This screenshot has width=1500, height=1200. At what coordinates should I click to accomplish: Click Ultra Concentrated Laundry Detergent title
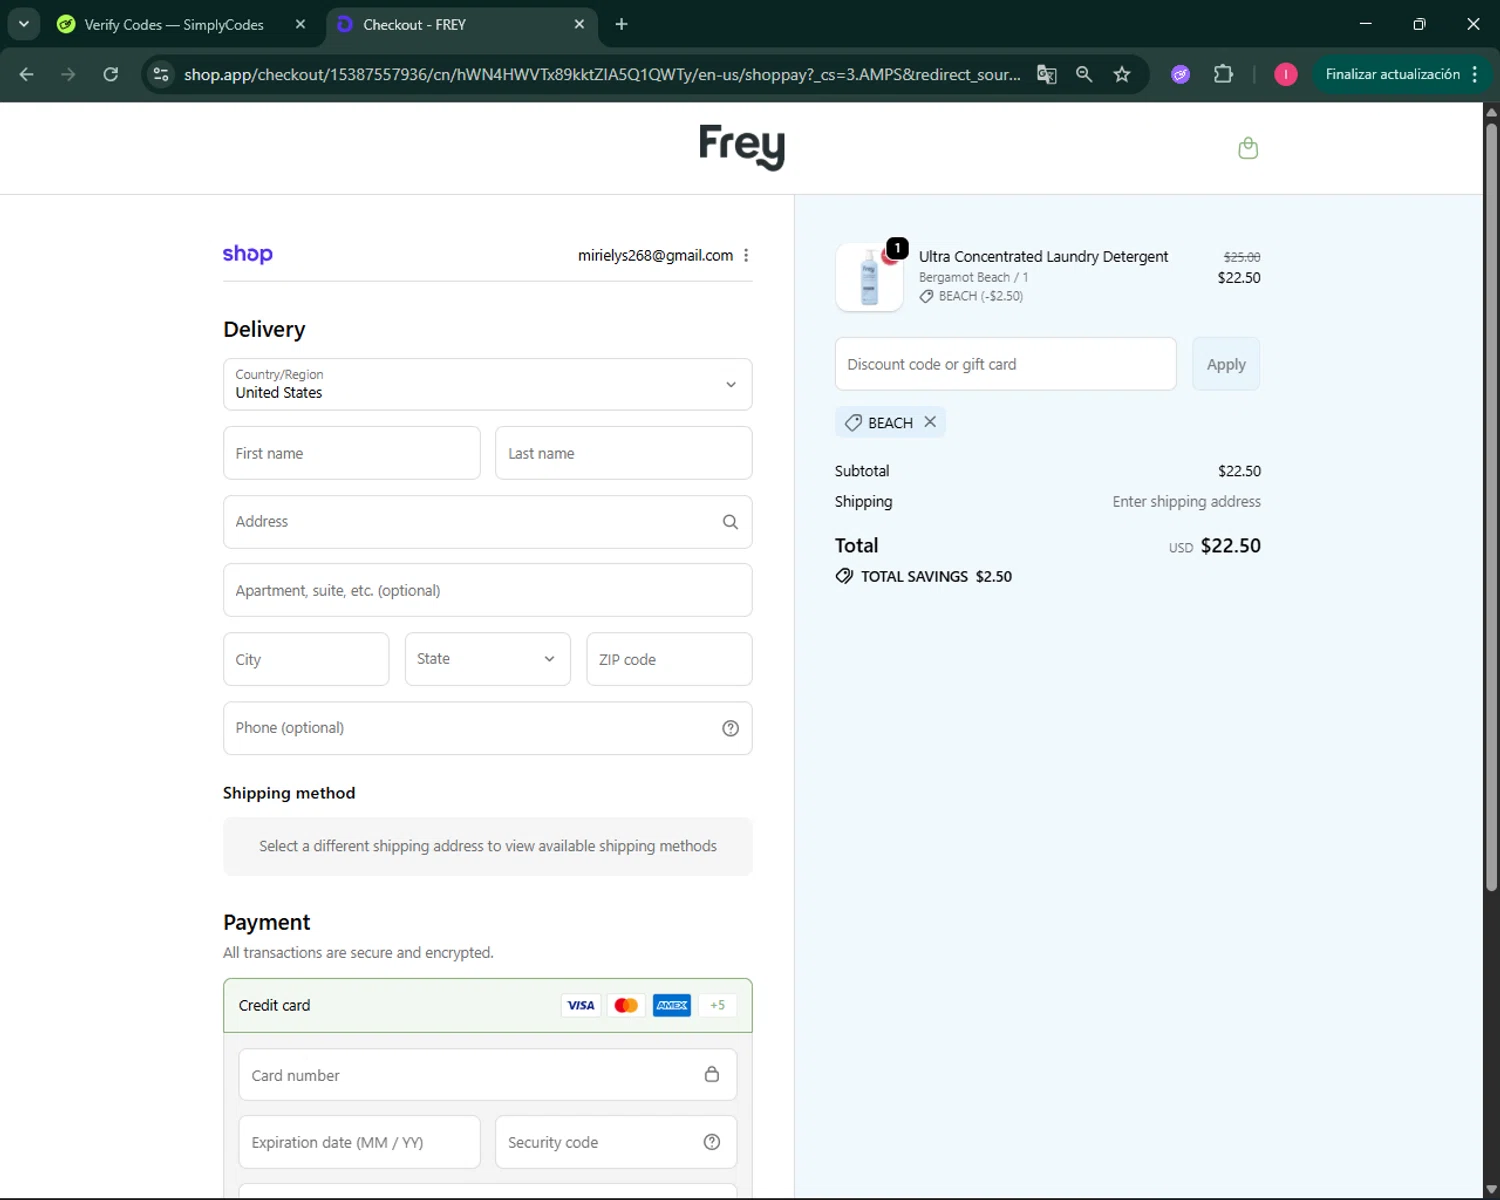click(1043, 257)
